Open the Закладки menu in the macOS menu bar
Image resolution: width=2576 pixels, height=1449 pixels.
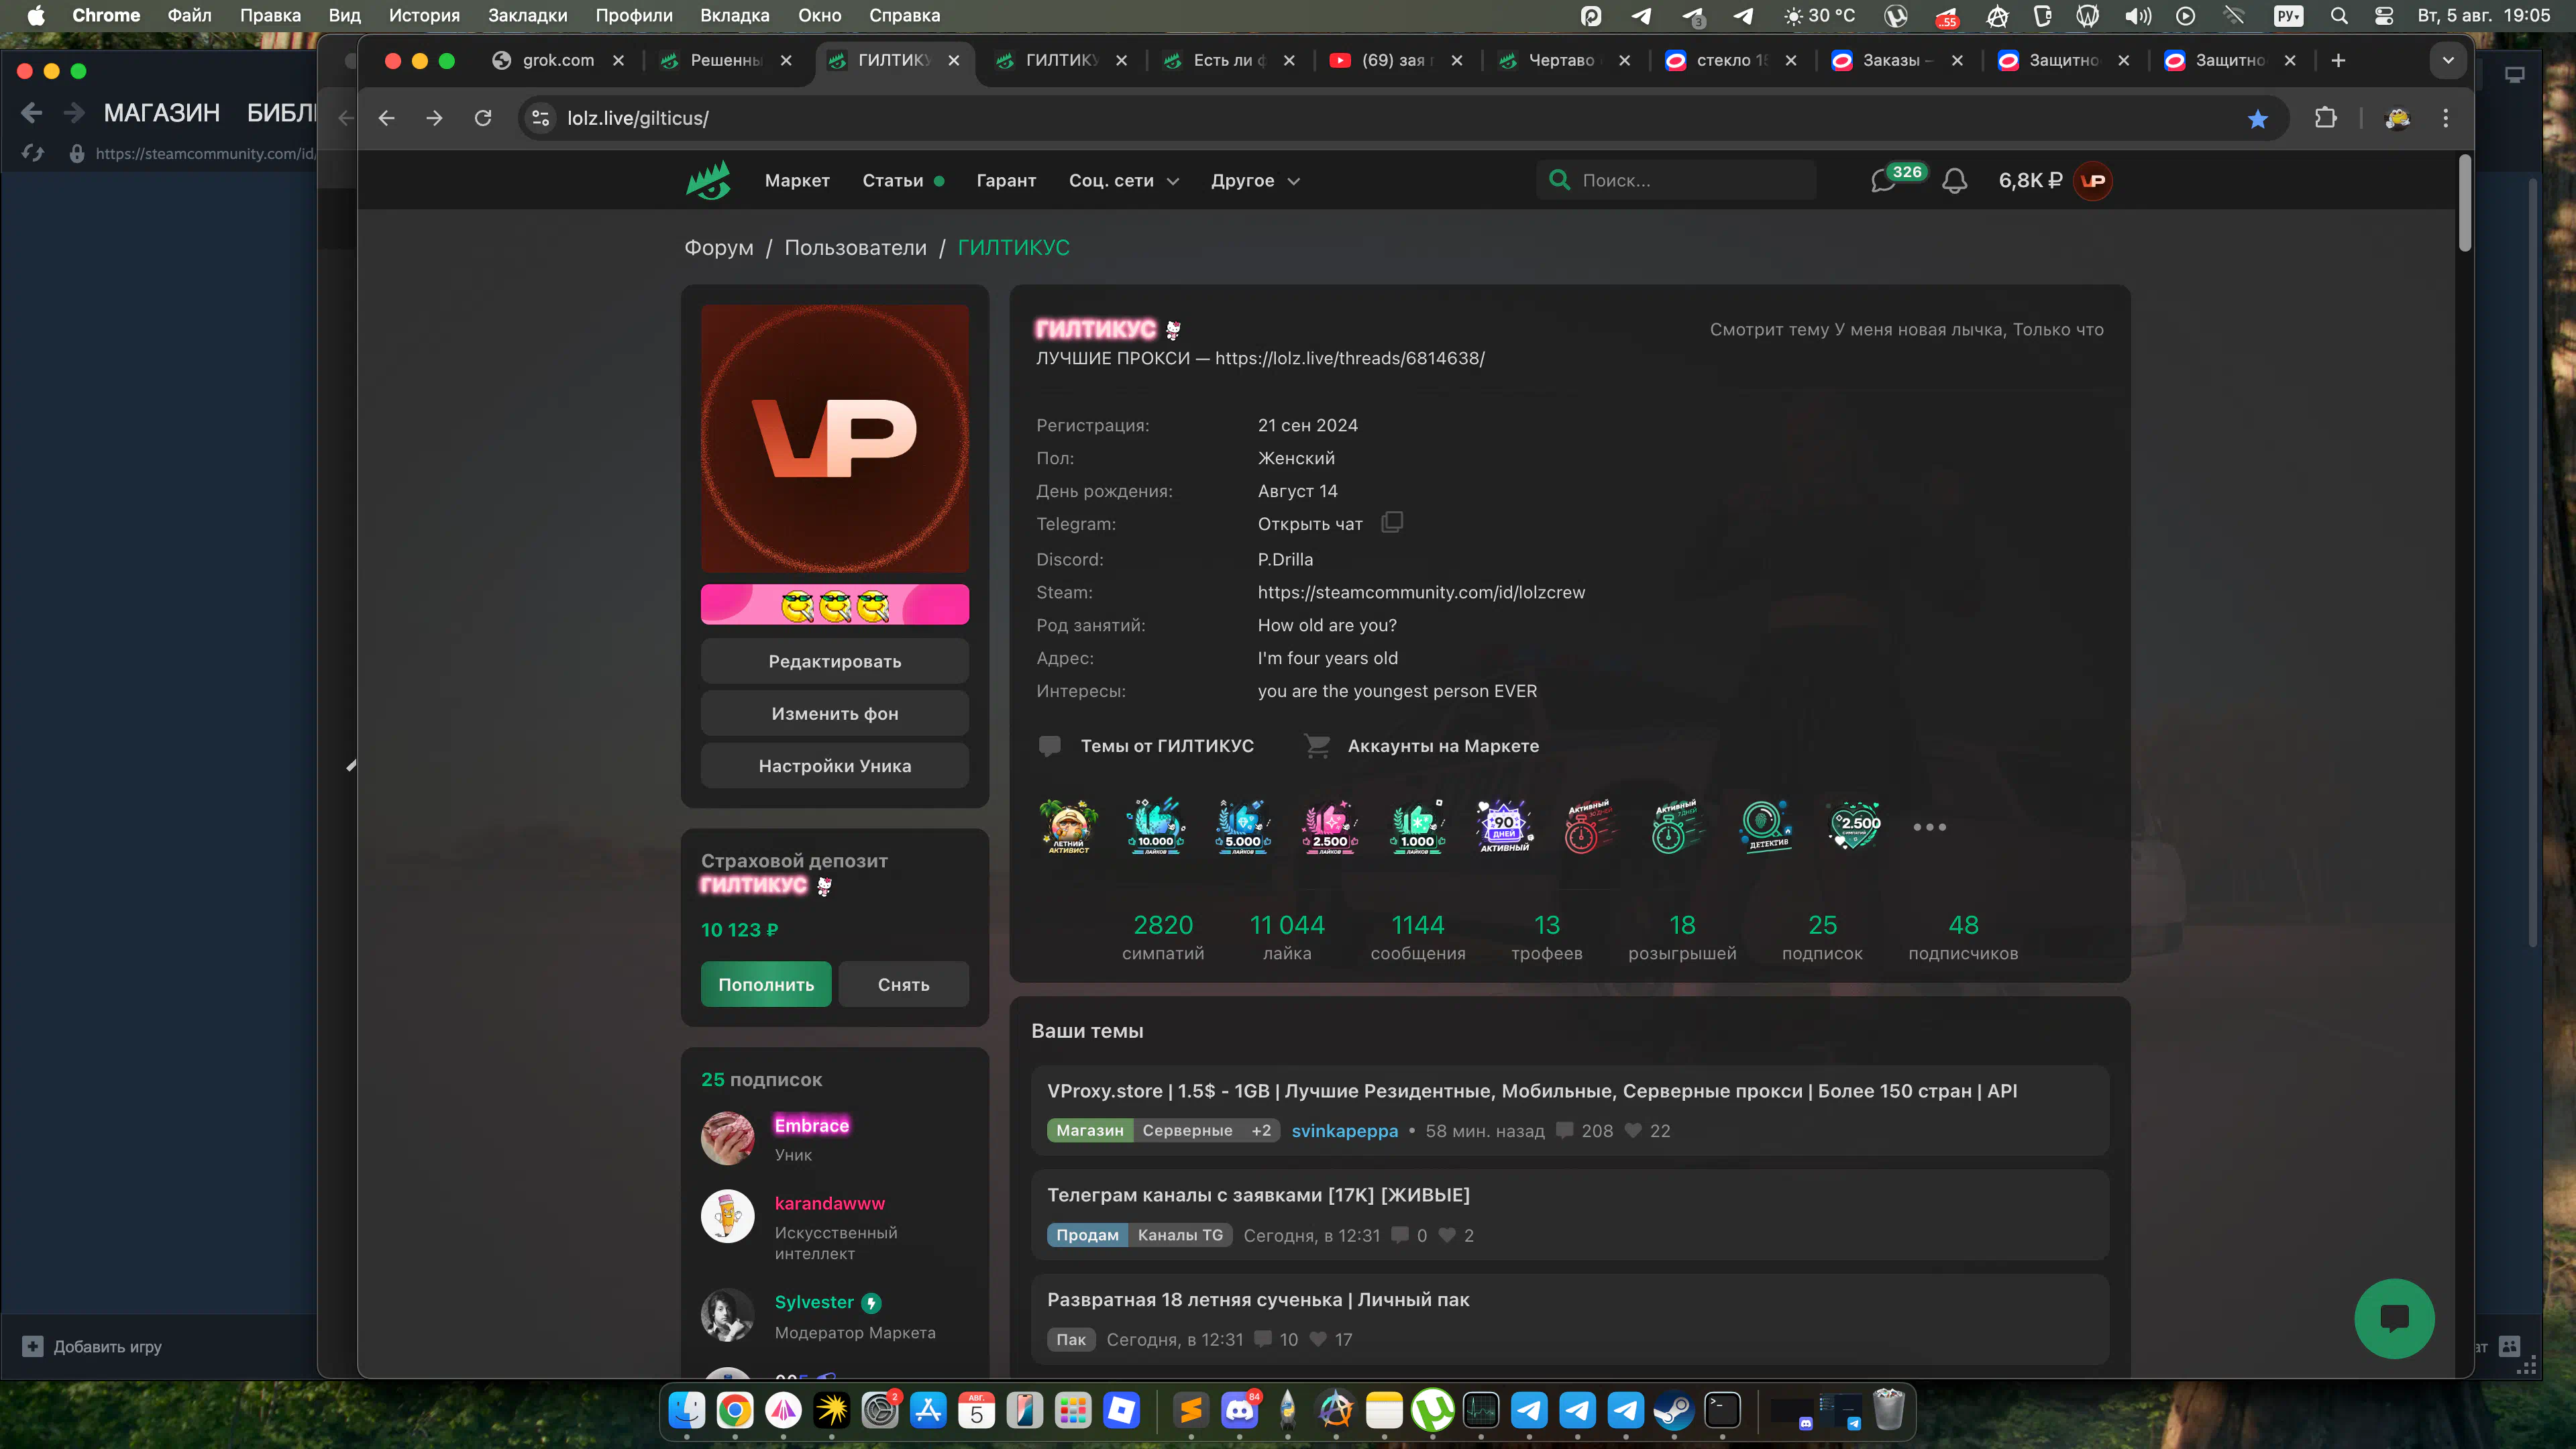click(x=527, y=15)
